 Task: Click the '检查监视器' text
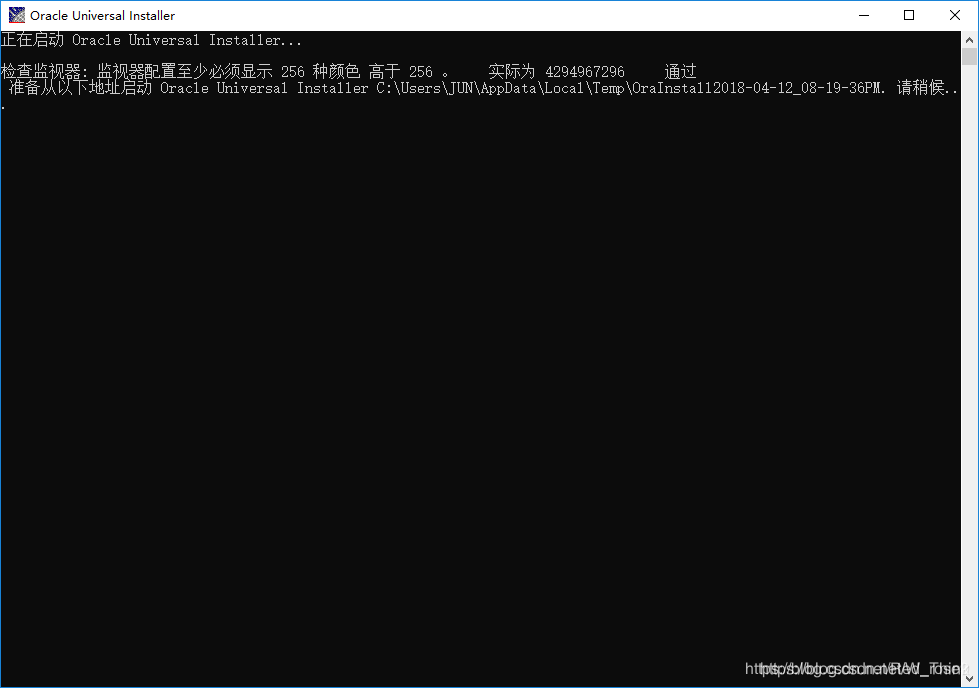tap(41, 72)
